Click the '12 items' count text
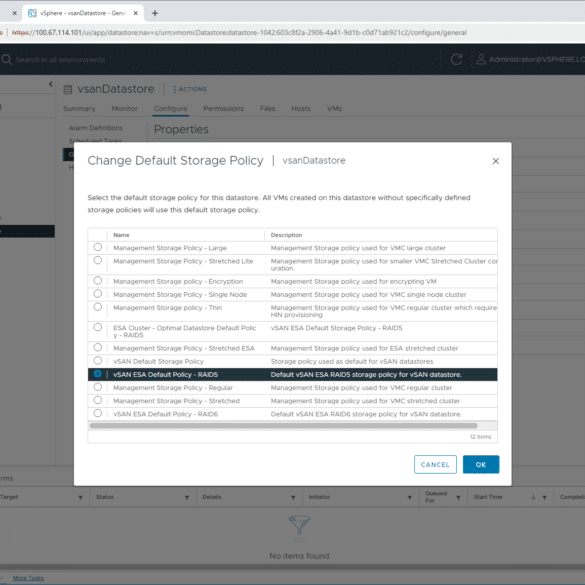Viewport: 585px width, 585px height. tap(481, 437)
